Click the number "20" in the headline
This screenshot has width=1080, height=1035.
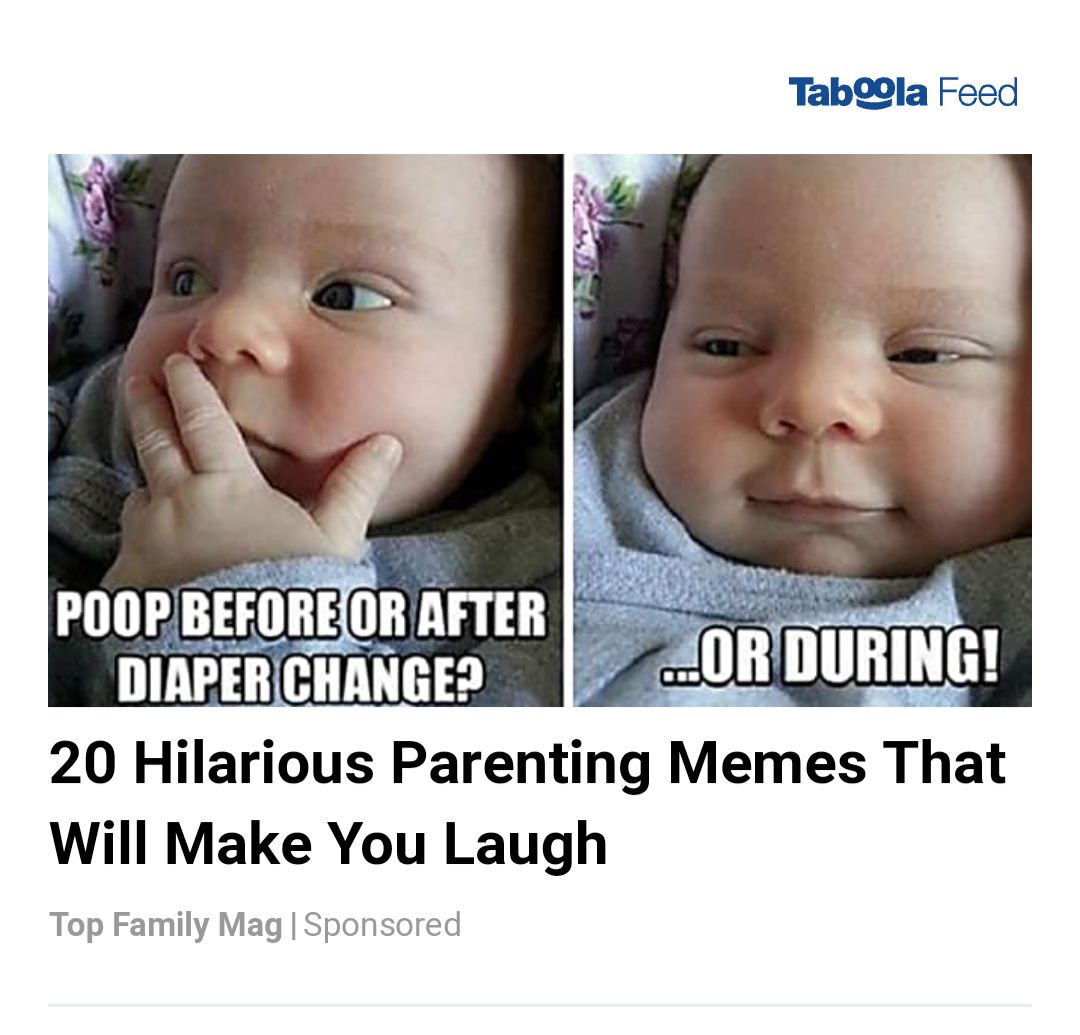point(83,764)
